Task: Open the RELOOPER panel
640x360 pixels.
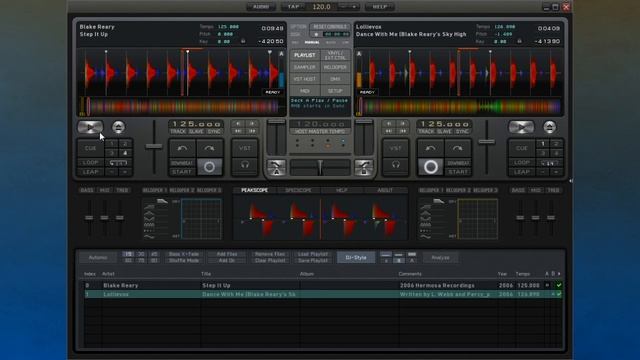Action: click(x=335, y=67)
